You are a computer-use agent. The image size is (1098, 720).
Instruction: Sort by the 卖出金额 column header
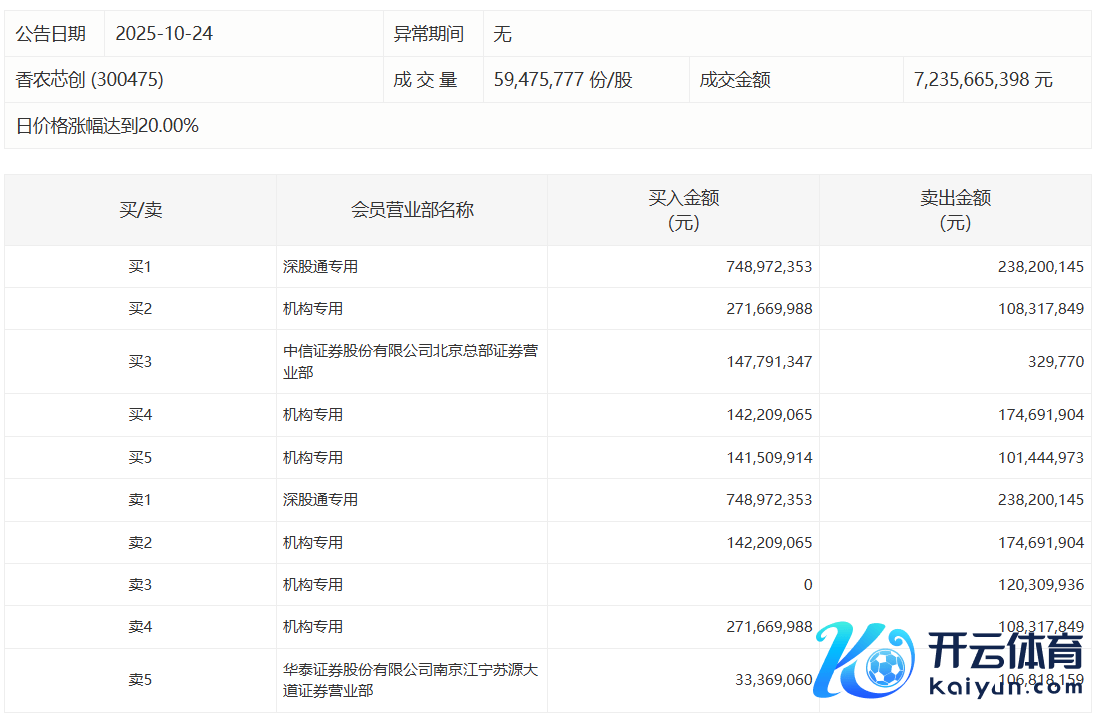(x=955, y=210)
